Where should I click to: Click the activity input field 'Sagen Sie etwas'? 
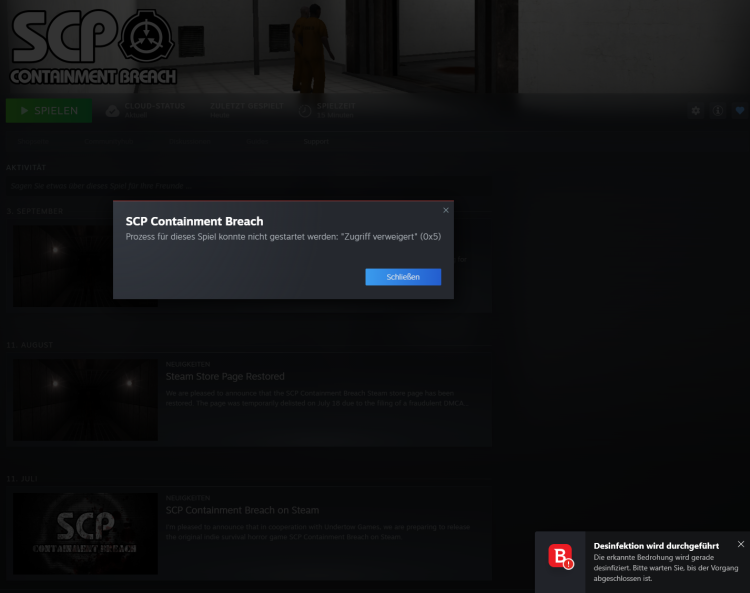point(249,186)
